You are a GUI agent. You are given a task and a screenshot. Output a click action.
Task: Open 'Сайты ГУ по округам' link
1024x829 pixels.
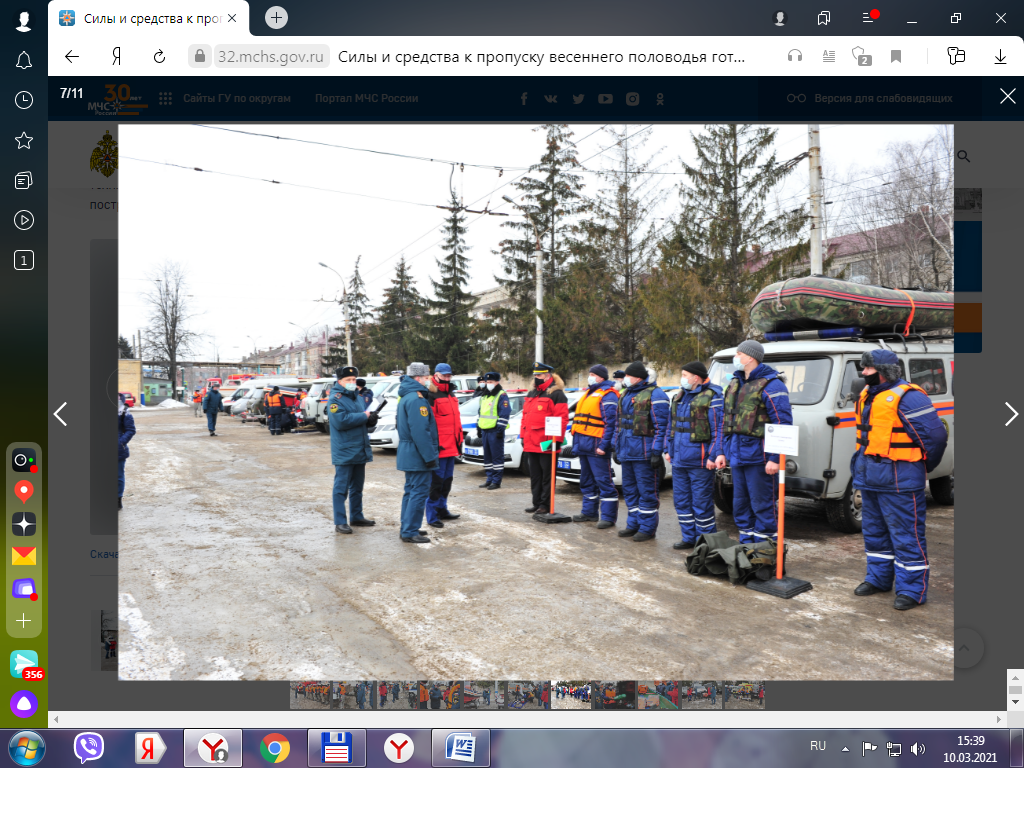[x=236, y=98]
